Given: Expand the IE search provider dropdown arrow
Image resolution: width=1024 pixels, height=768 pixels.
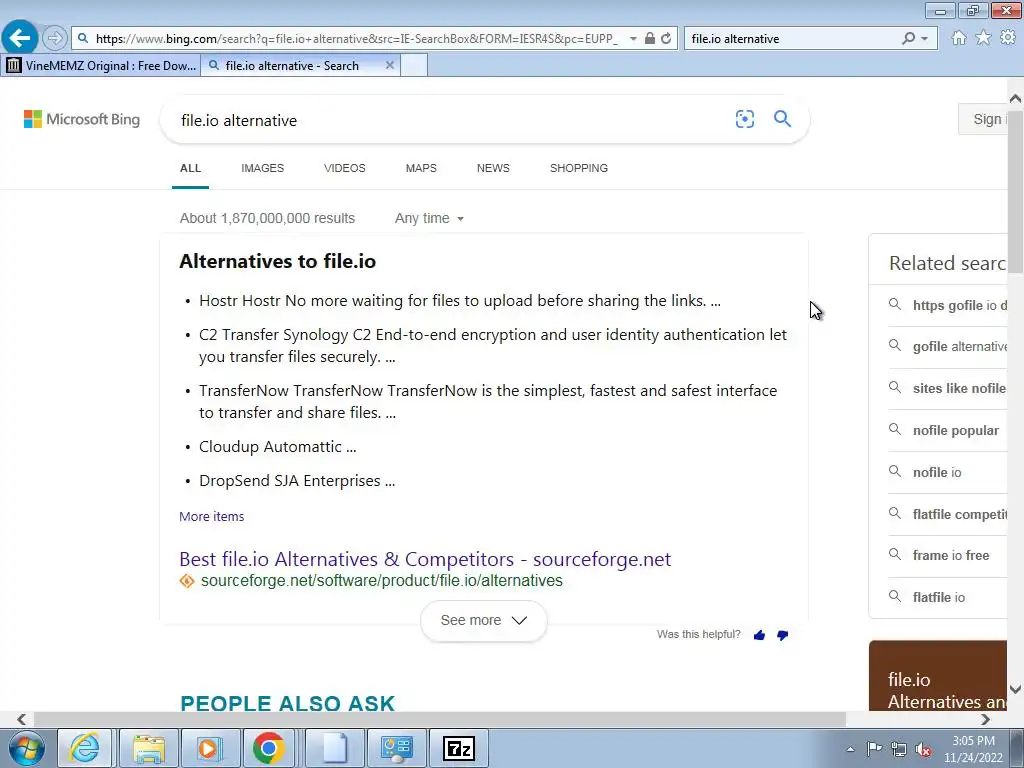Looking at the screenshot, I should (925, 39).
